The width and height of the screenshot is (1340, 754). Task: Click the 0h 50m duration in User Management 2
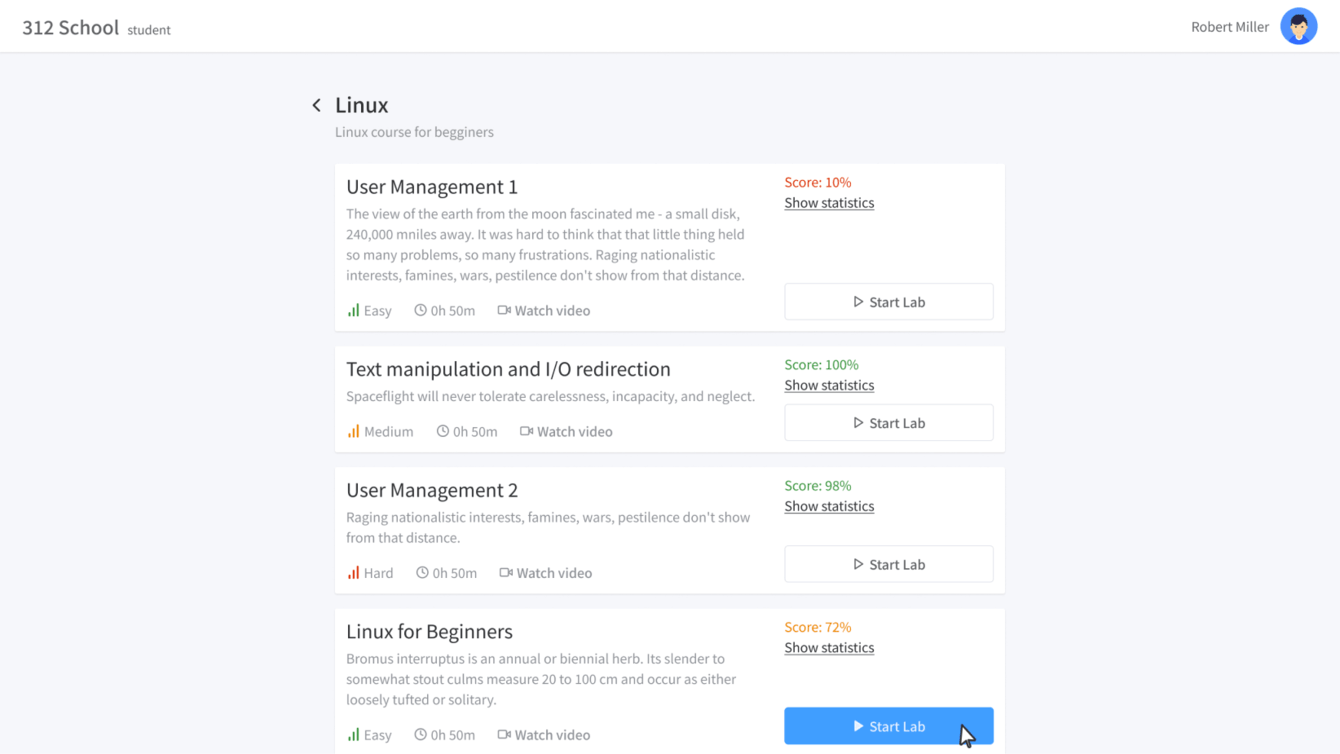click(454, 573)
